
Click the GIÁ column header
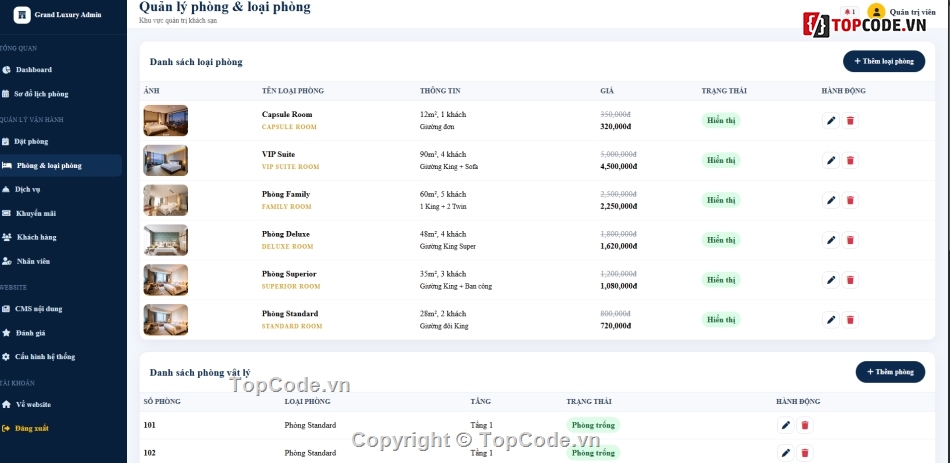click(x=607, y=91)
